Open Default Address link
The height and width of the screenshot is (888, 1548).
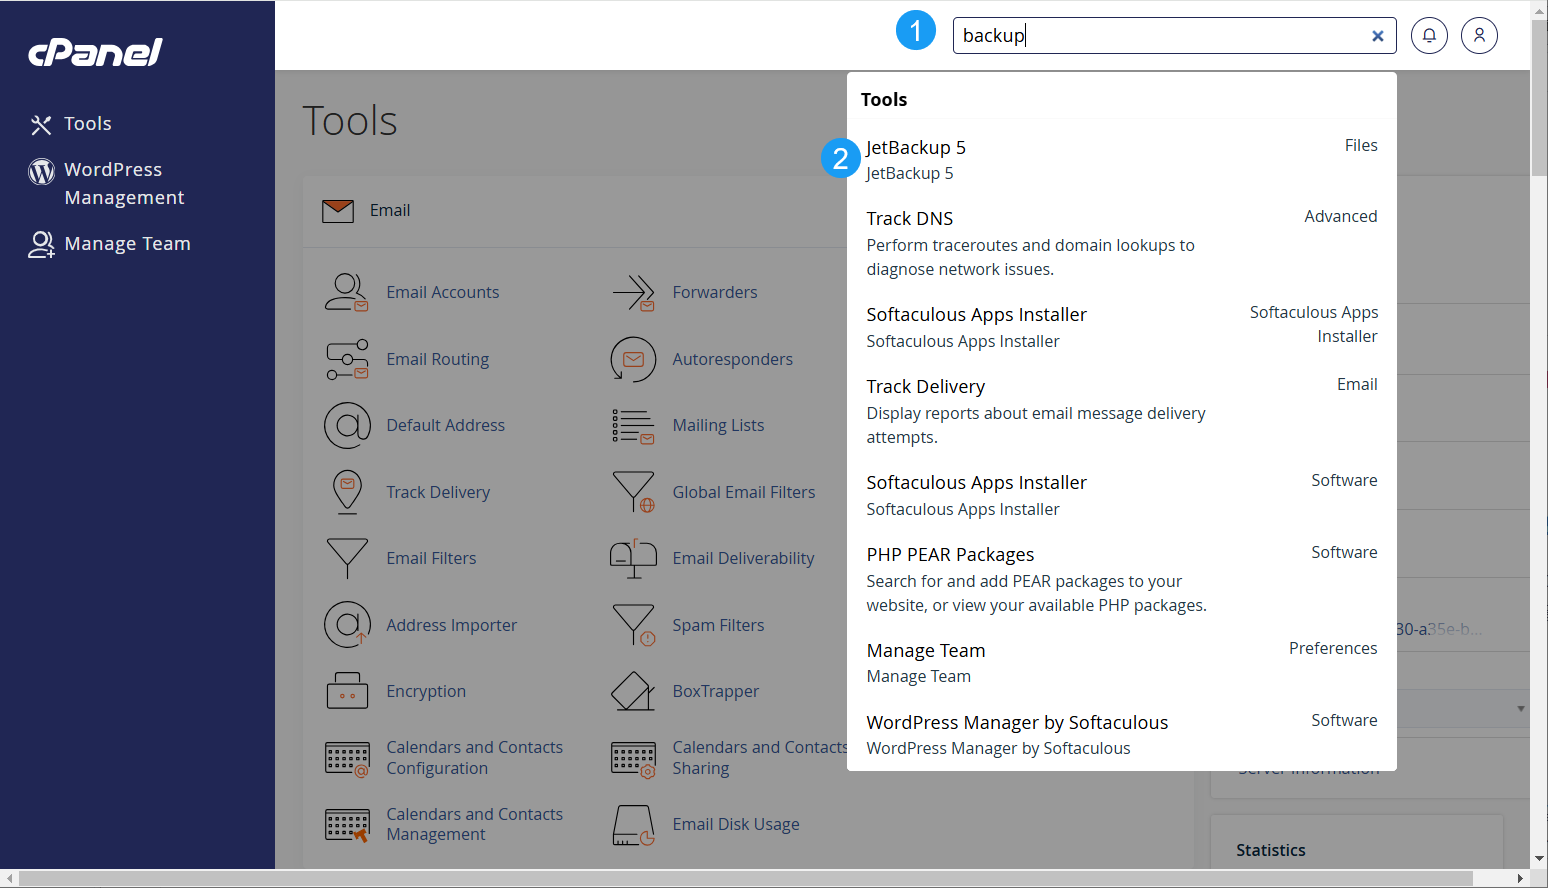[446, 425]
